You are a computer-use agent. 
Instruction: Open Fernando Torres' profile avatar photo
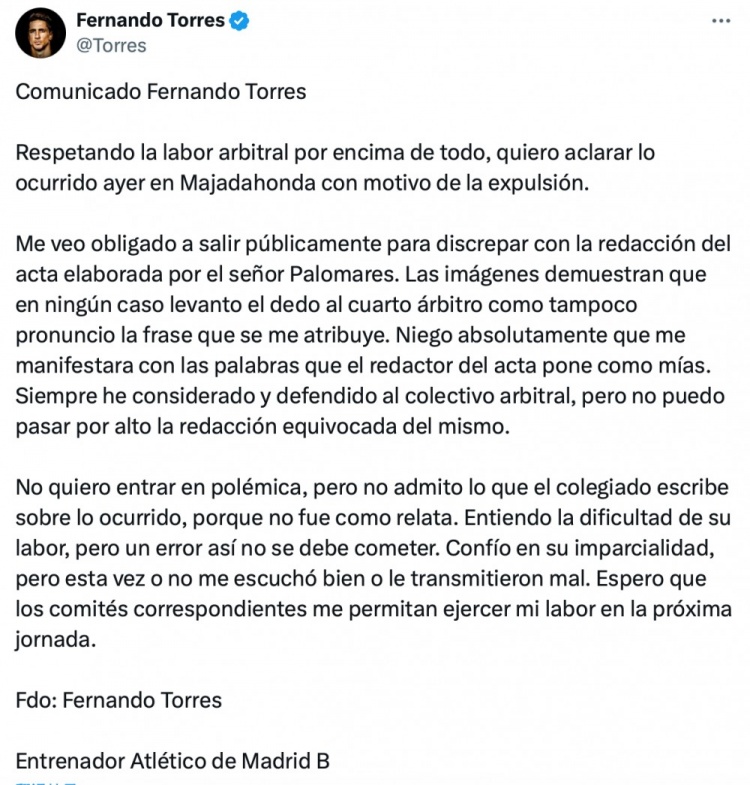click(x=41, y=33)
